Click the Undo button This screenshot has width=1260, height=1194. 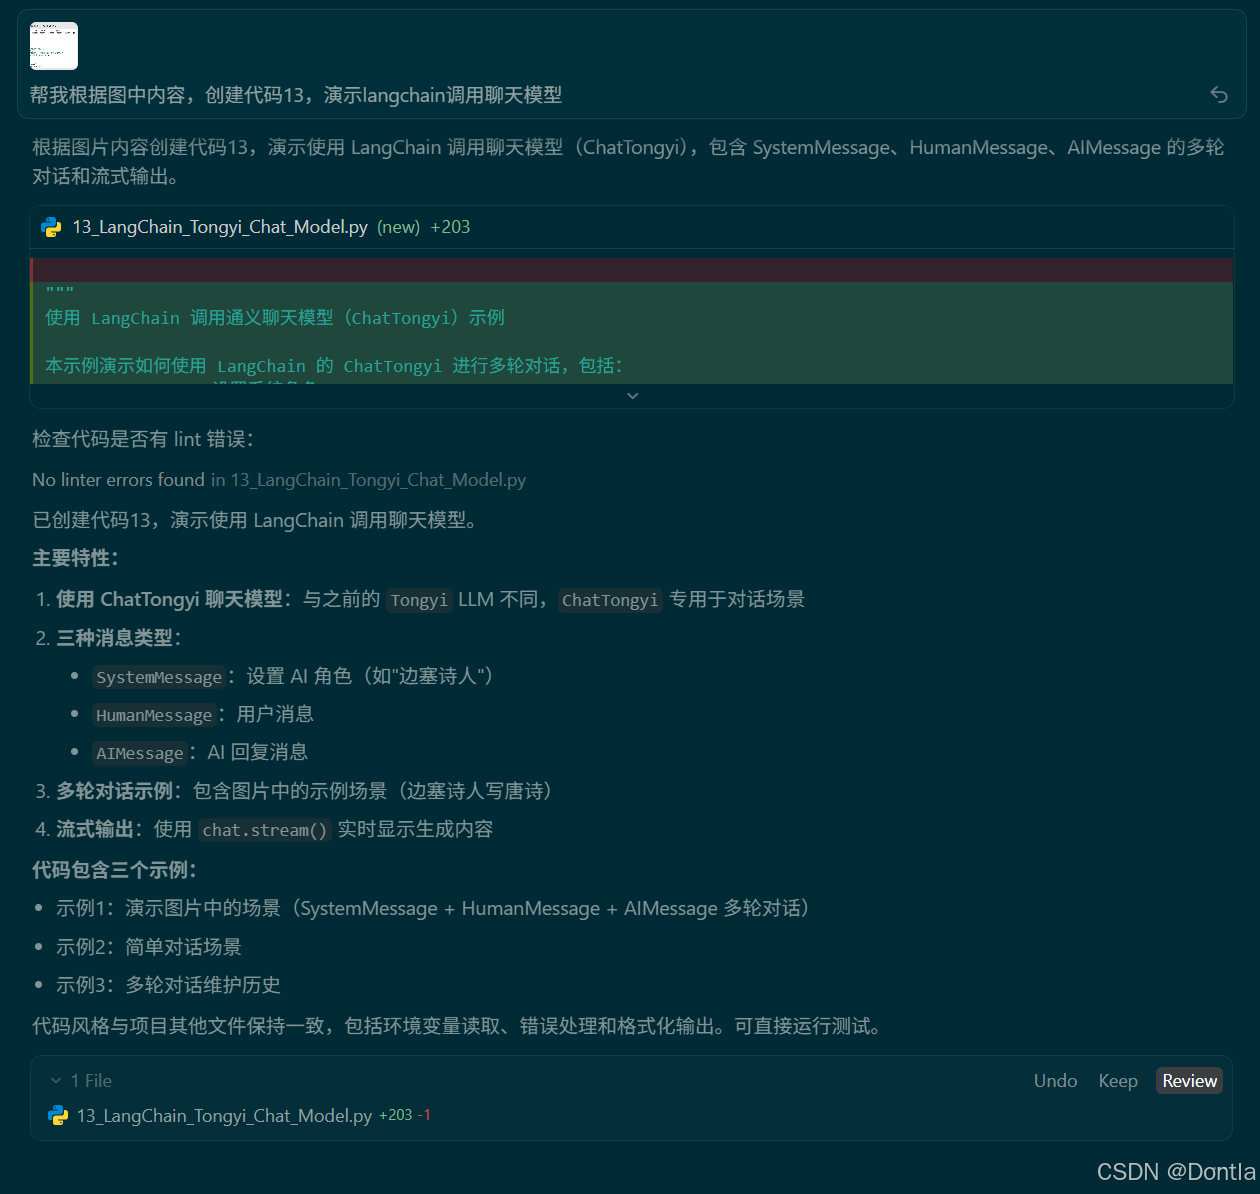pos(1055,1080)
